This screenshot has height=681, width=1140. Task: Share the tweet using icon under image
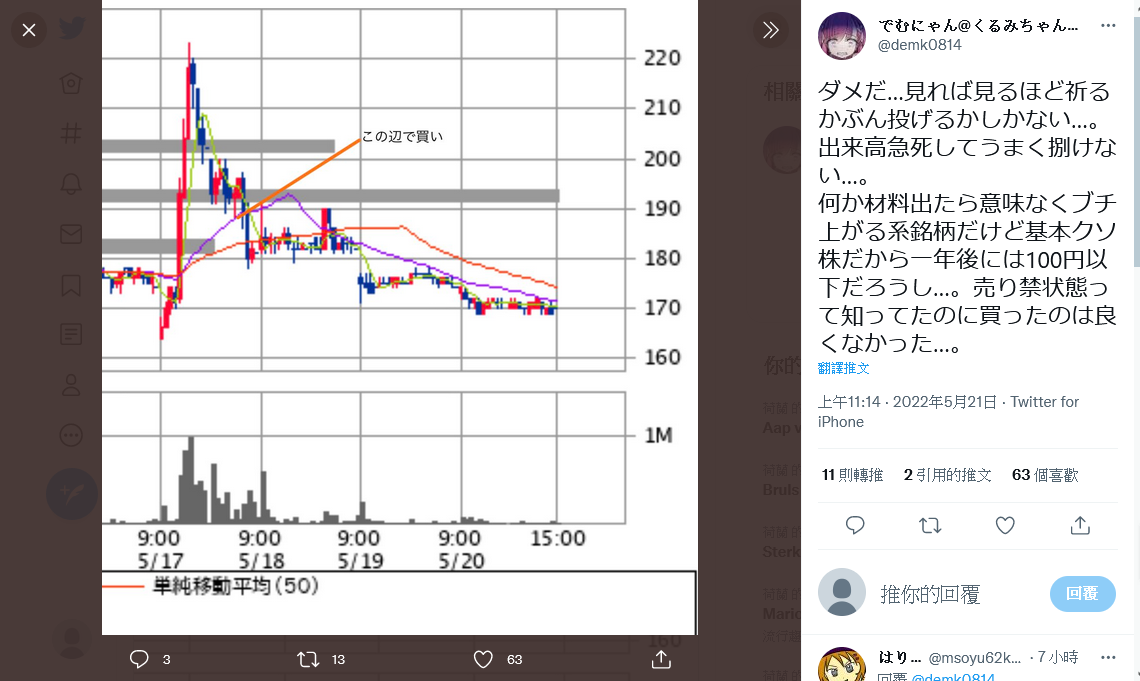click(x=661, y=659)
